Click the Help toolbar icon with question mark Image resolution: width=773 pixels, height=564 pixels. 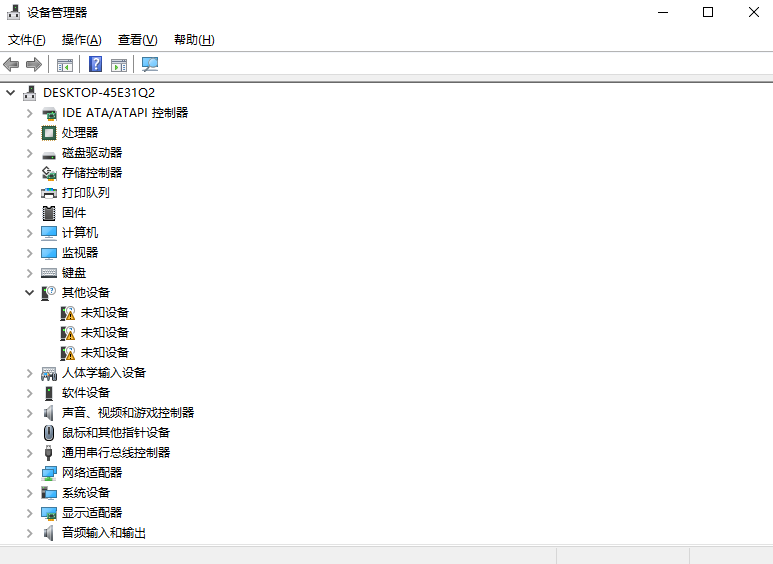pyautogui.click(x=95, y=65)
